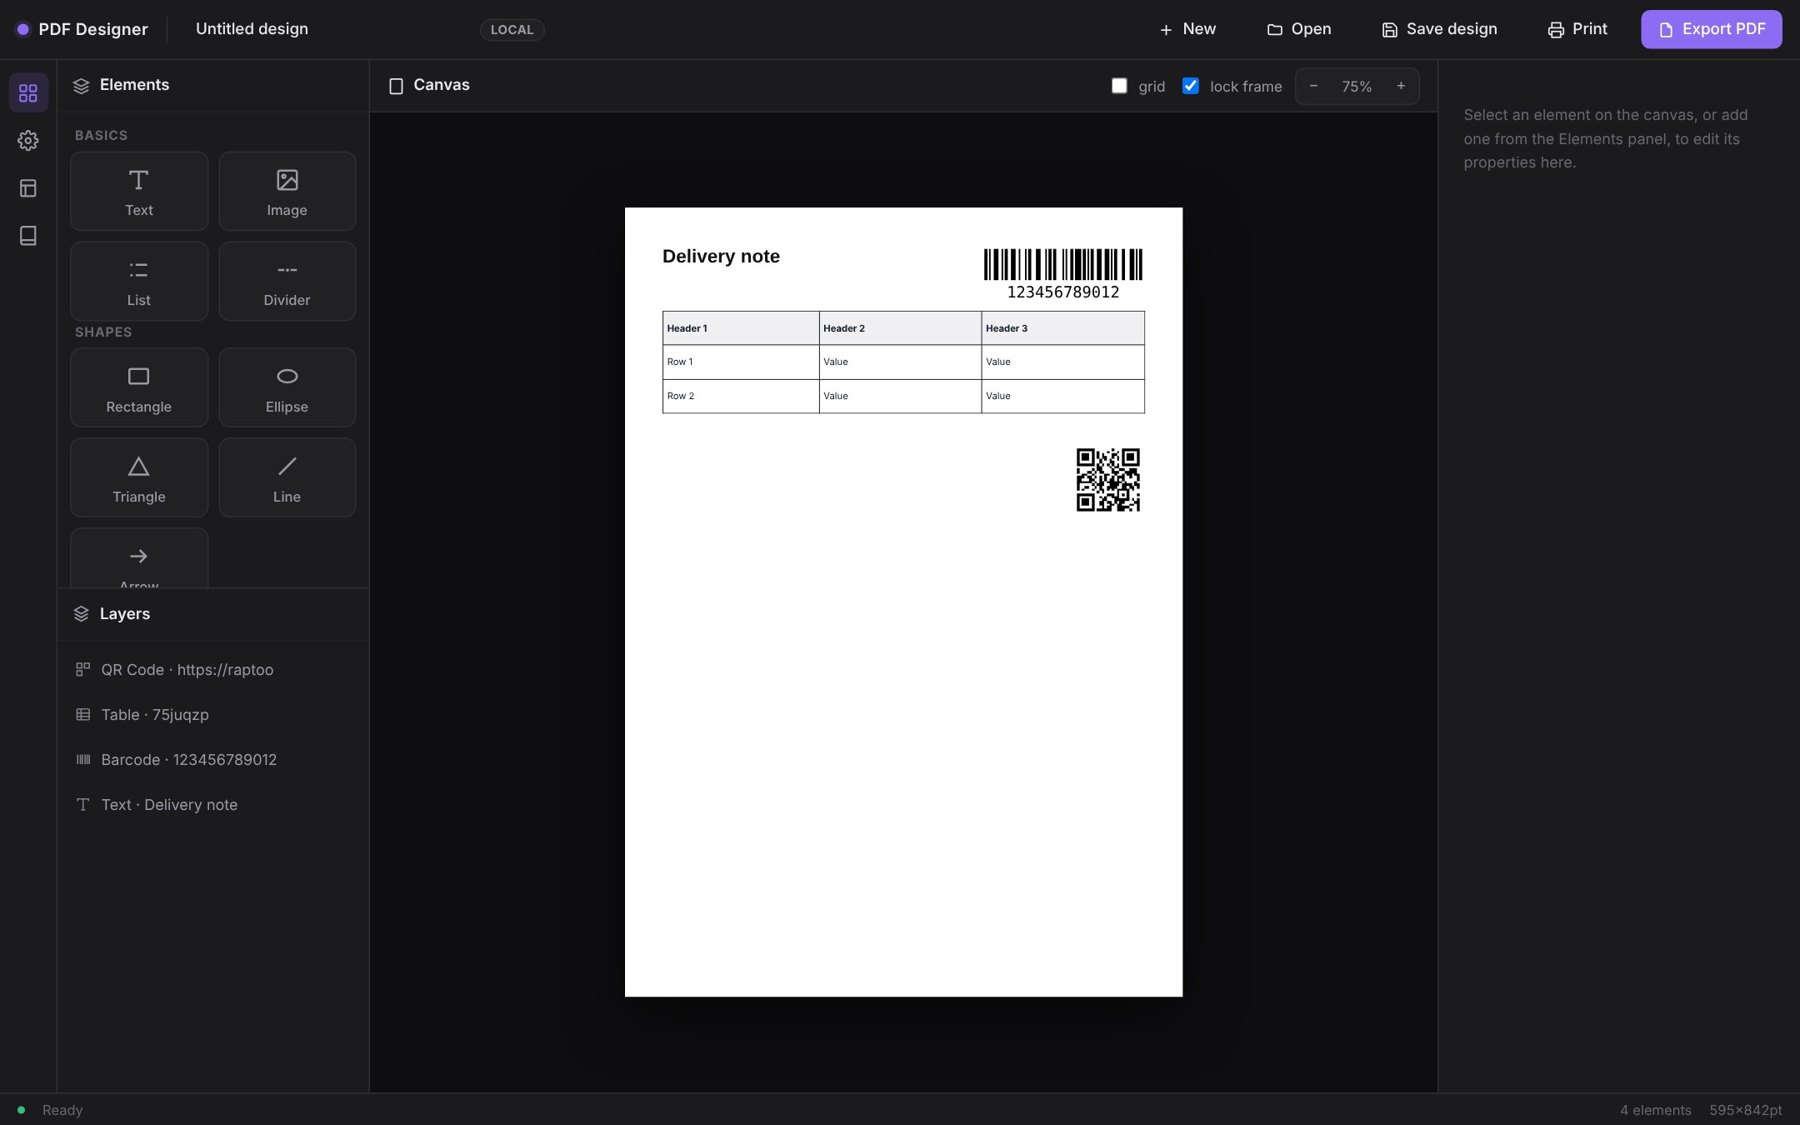Screen dimensions: 1800x1125
Task: Print the document
Action: [x=1577, y=29]
